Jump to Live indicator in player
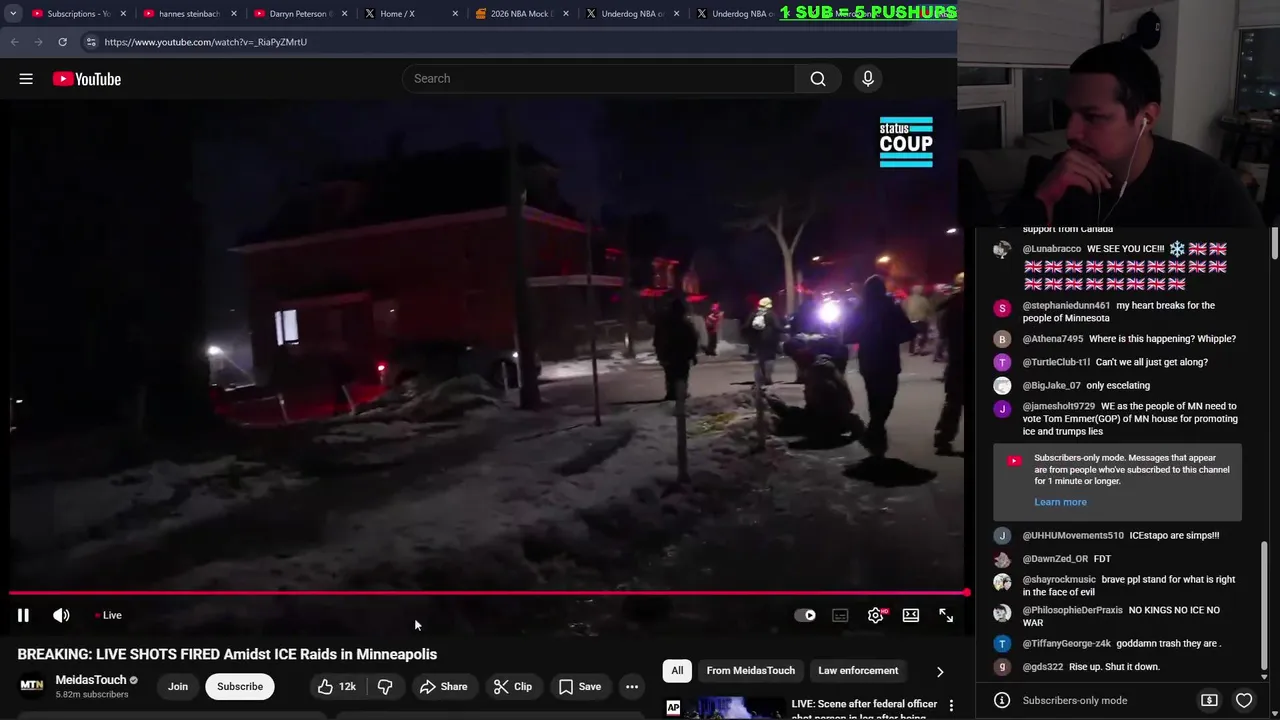The height and width of the screenshot is (720, 1280). [108, 616]
